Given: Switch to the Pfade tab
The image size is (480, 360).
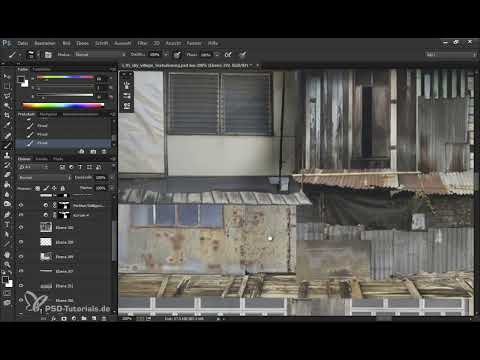Looking at the screenshot, I should coord(58,159).
